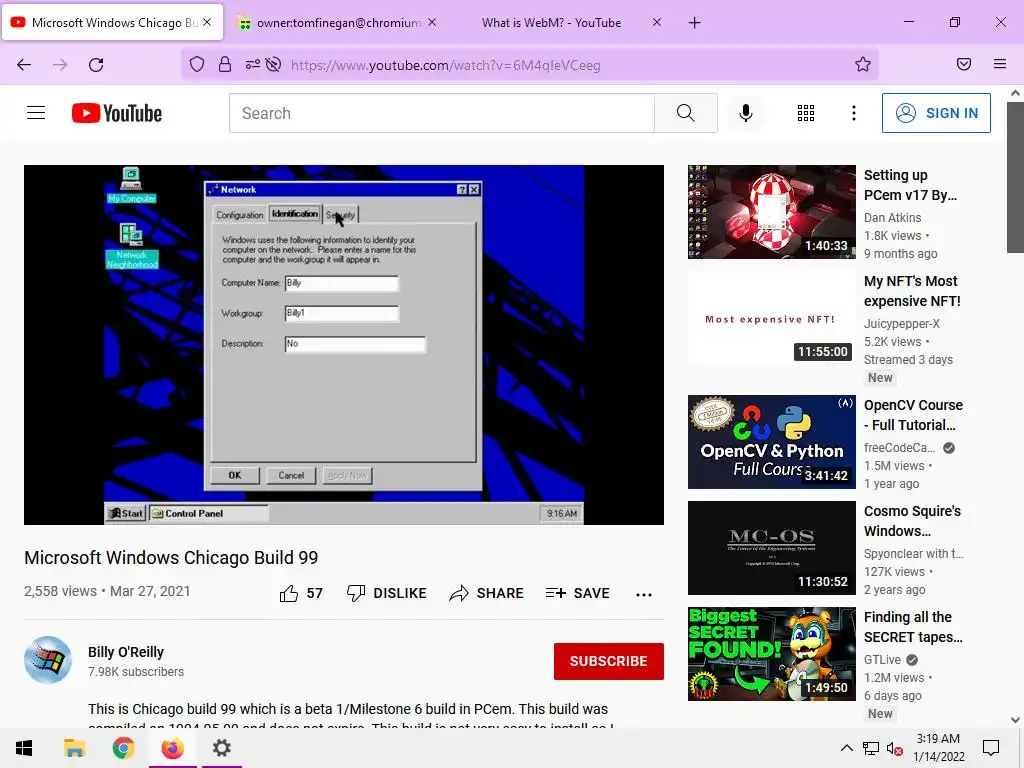
Task: Show hidden tray icons chevron
Action: coord(846,748)
